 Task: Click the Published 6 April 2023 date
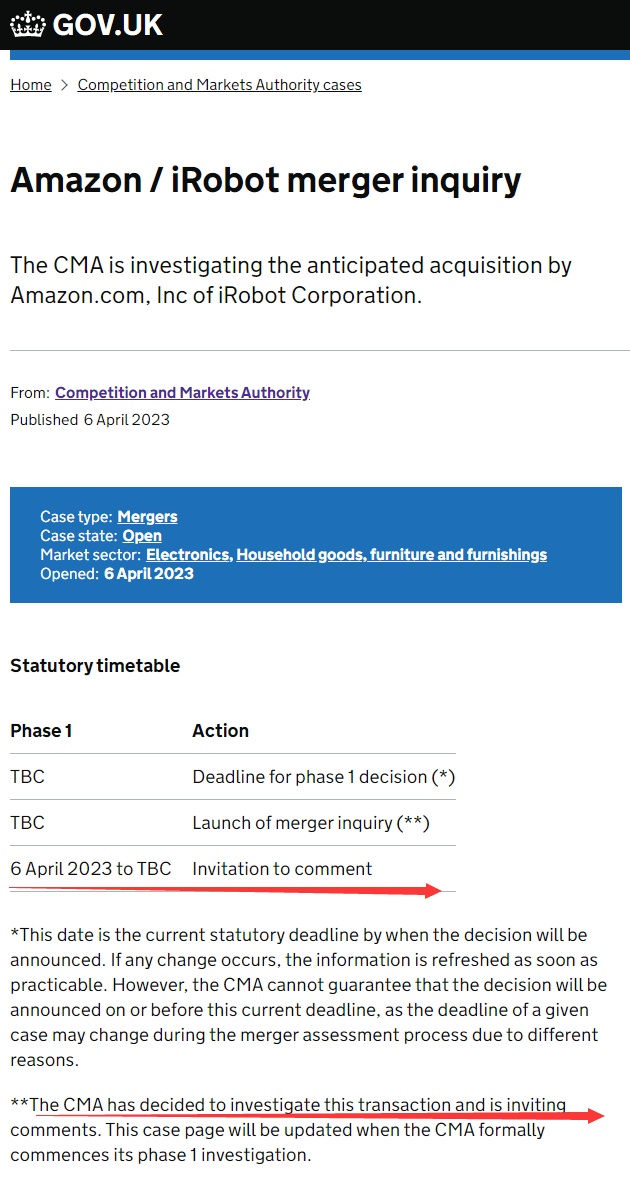pos(90,420)
